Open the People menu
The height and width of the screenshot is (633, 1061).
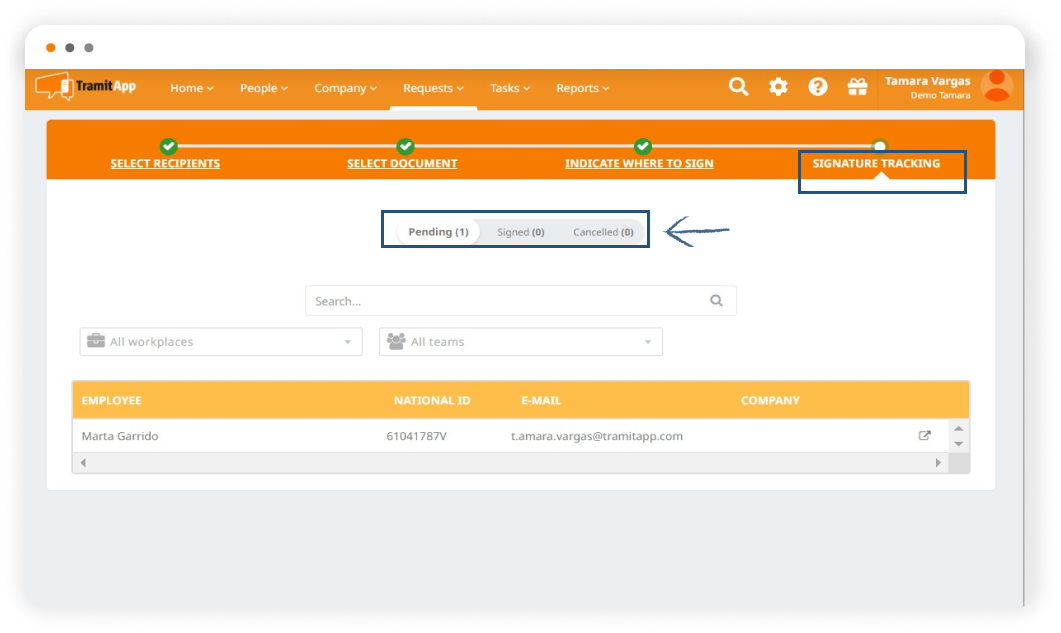(x=263, y=88)
